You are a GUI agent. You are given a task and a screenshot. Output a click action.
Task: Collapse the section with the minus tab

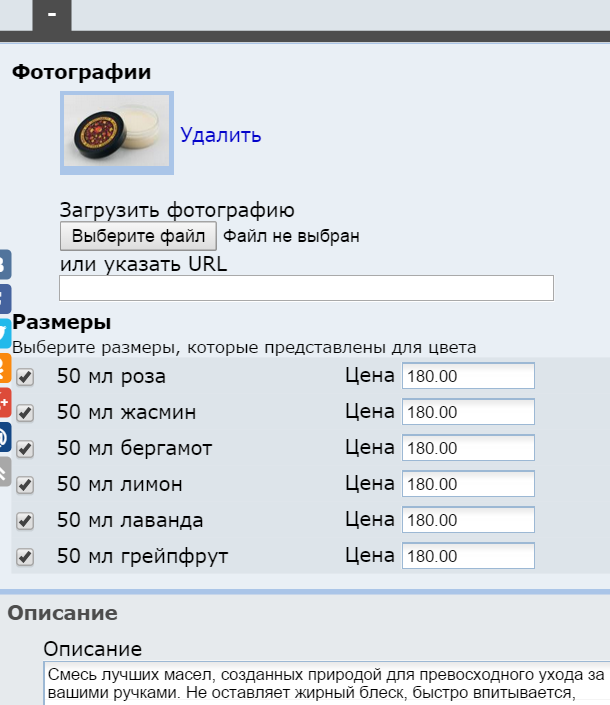tap(52, 15)
